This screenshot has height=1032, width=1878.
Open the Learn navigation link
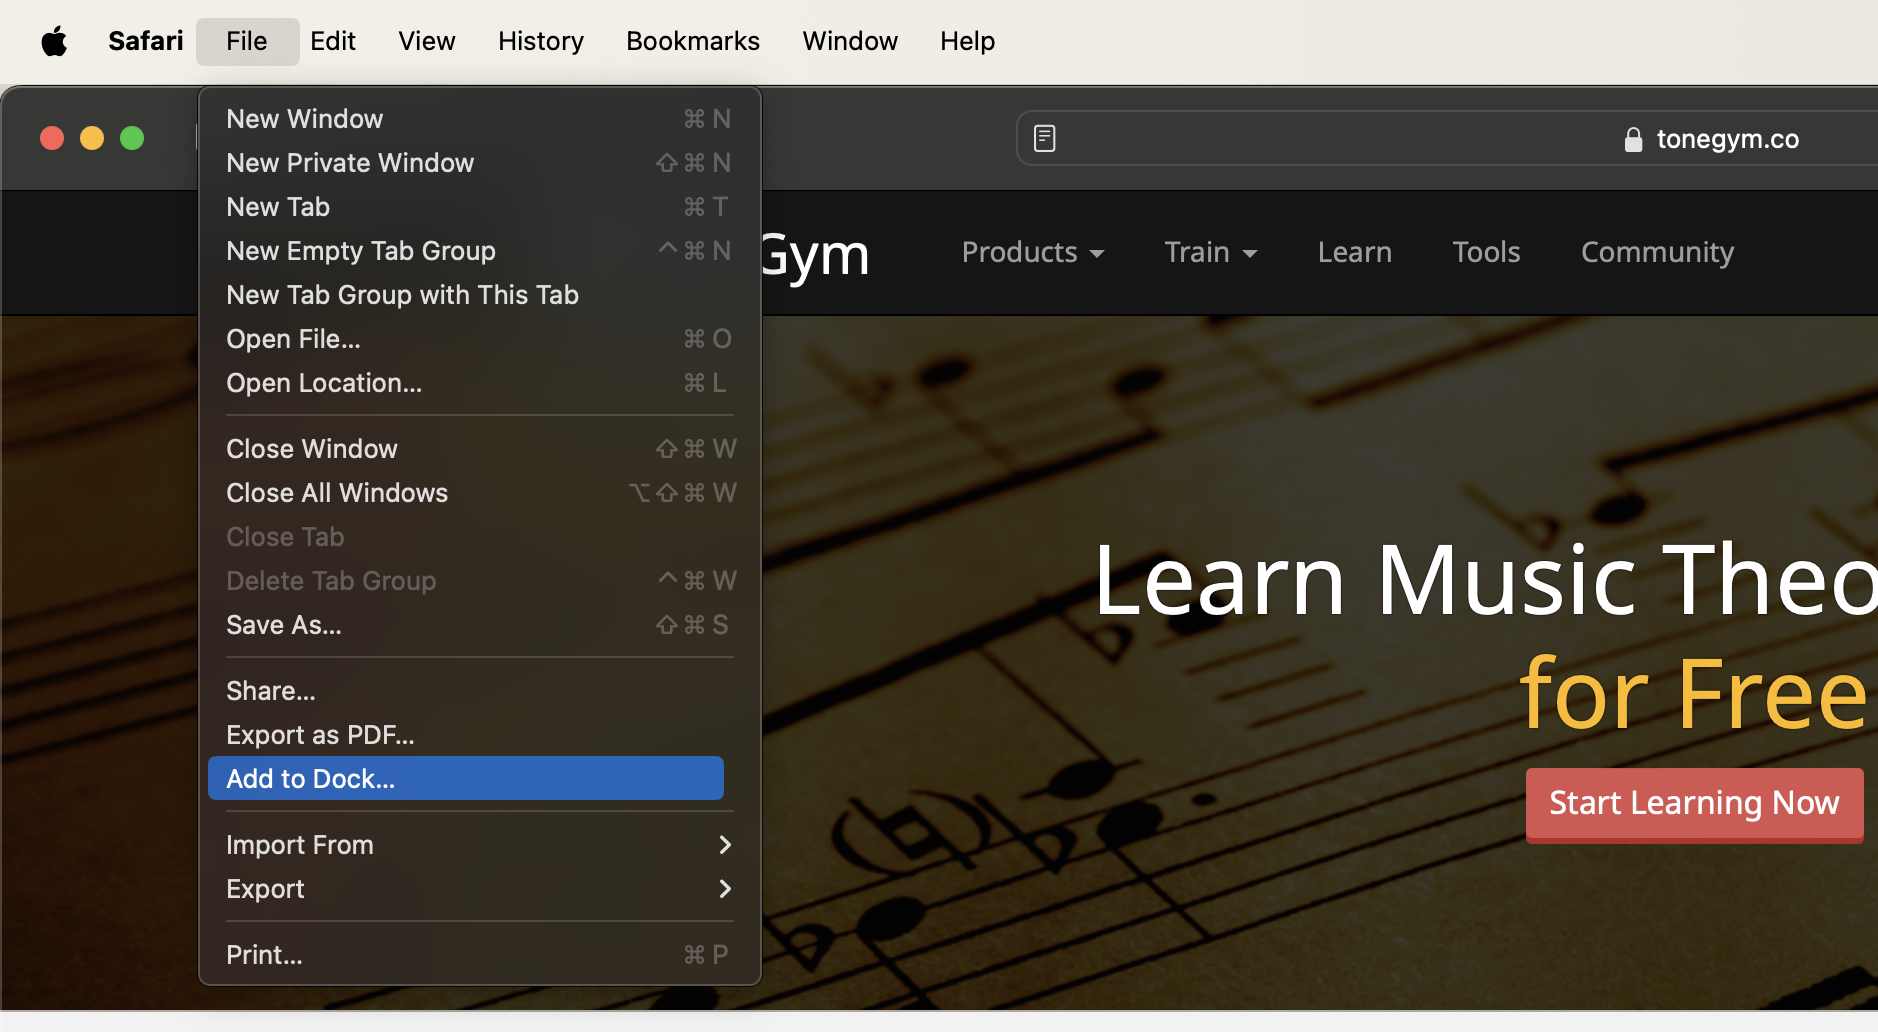pyautogui.click(x=1354, y=252)
